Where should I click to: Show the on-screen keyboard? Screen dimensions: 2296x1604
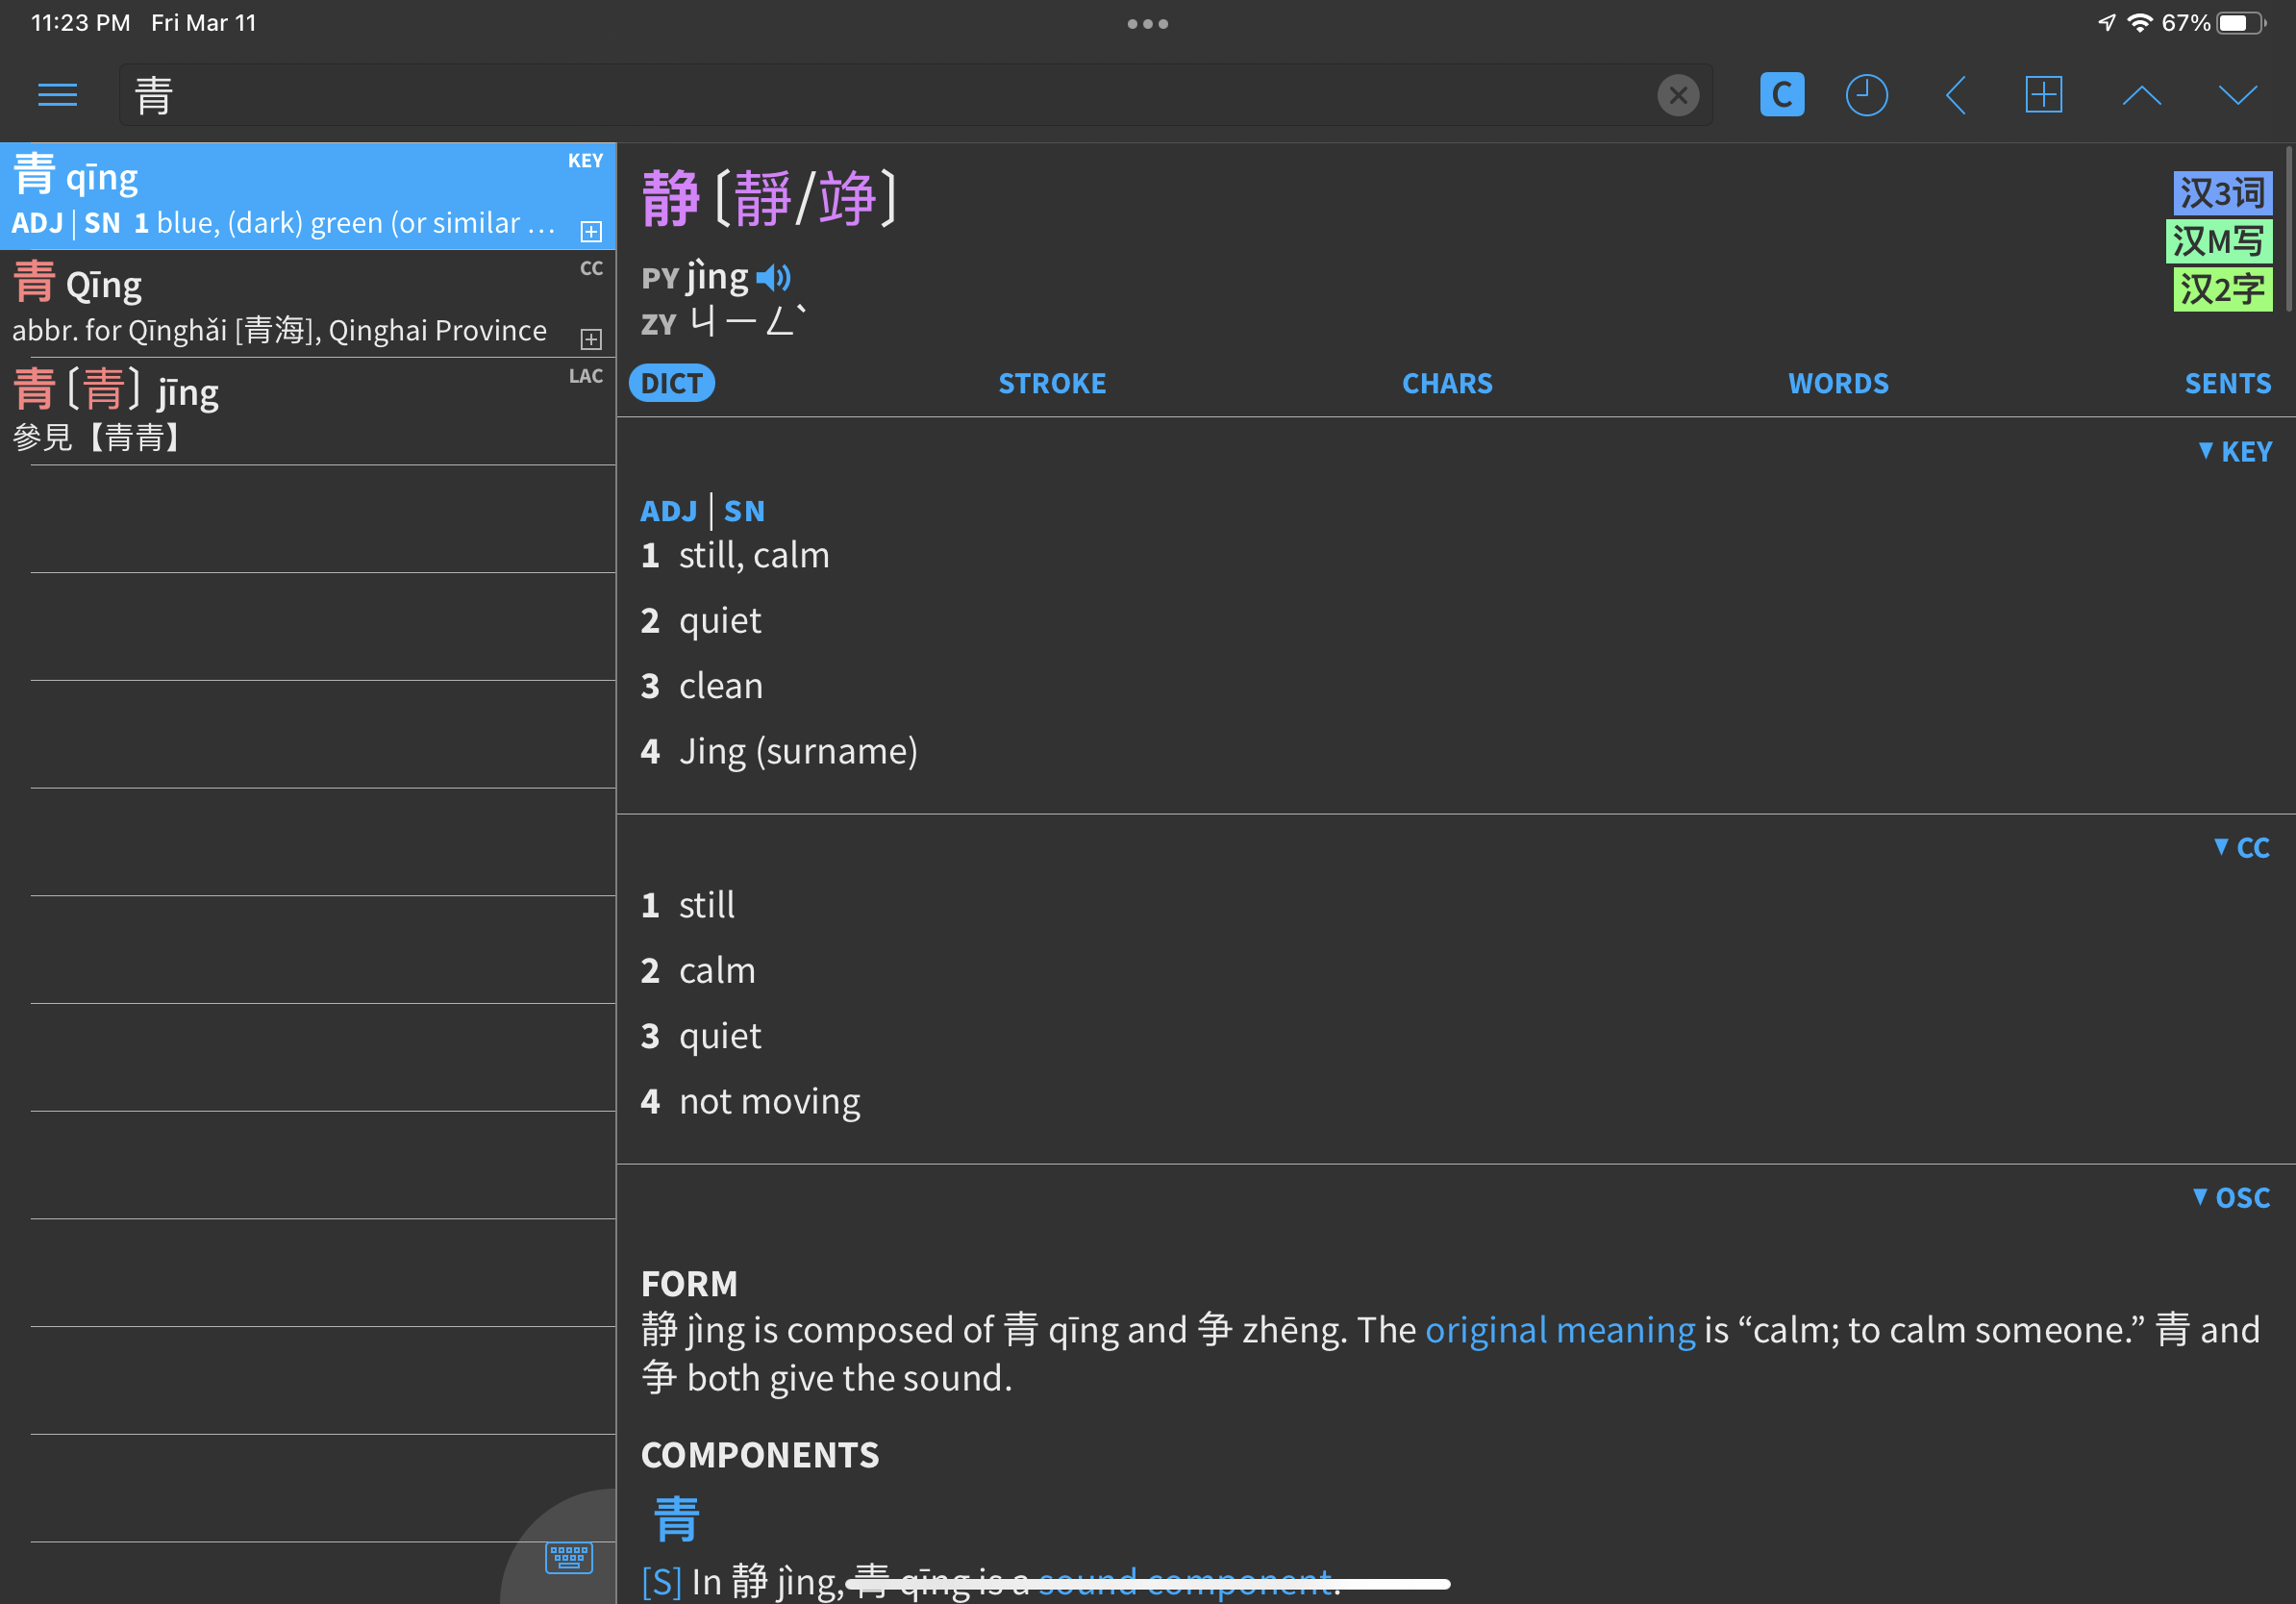[568, 1557]
